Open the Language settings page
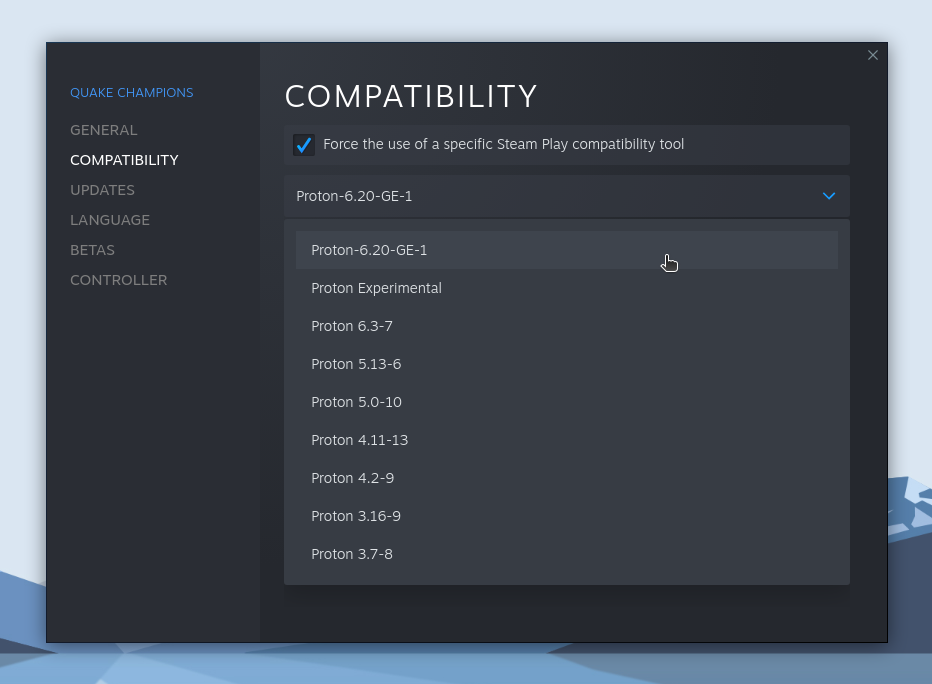This screenshot has height=684, width=932. (x=110, y=220)
